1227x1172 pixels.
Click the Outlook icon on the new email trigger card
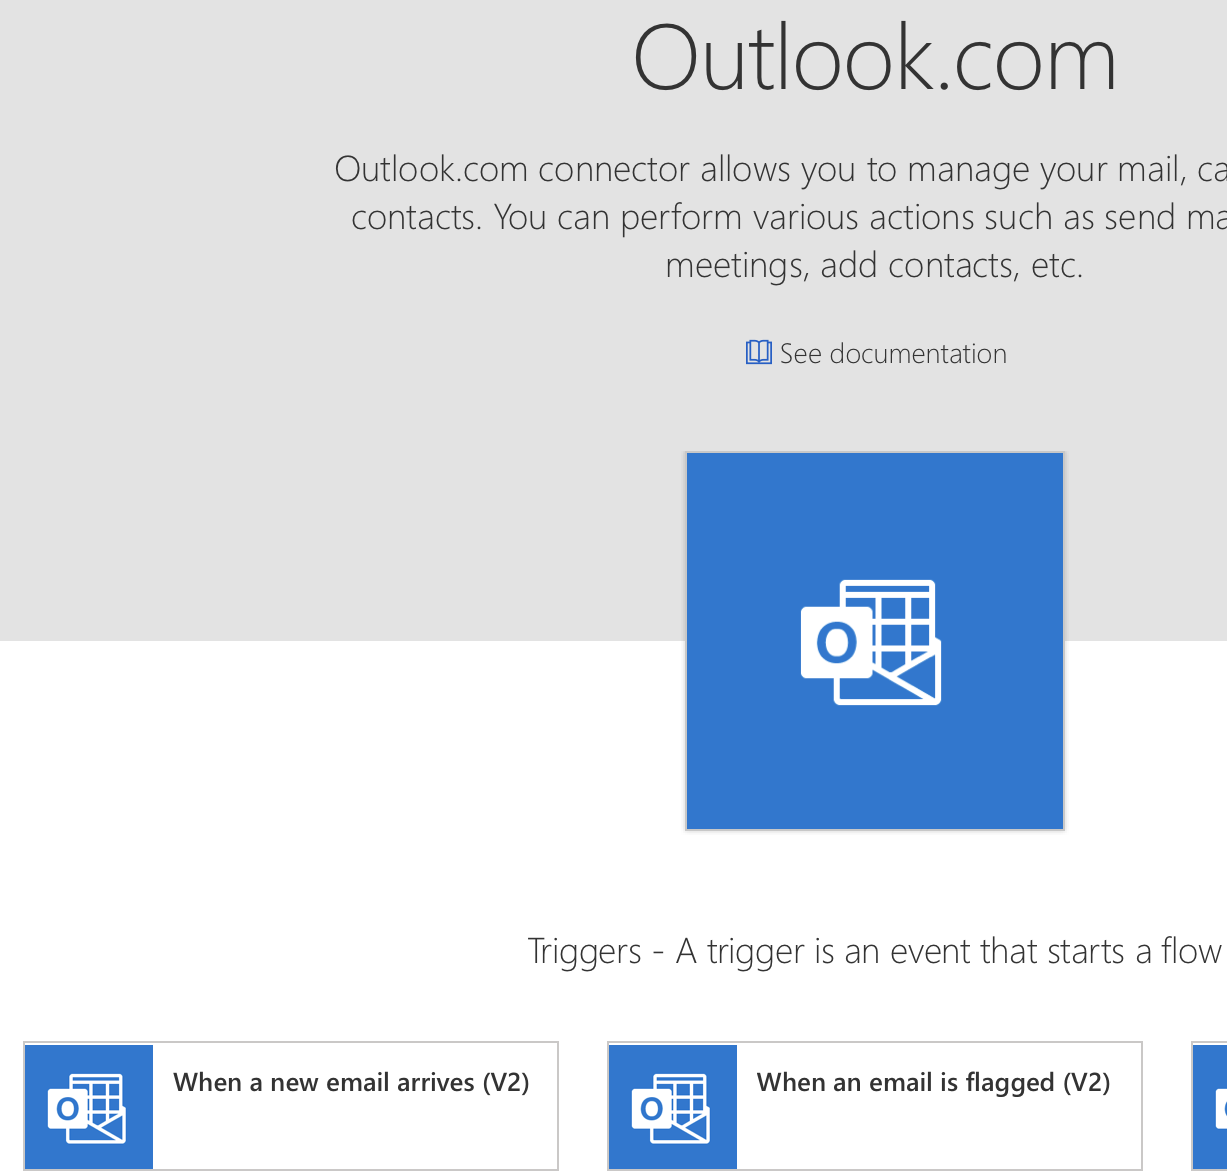88,1106
